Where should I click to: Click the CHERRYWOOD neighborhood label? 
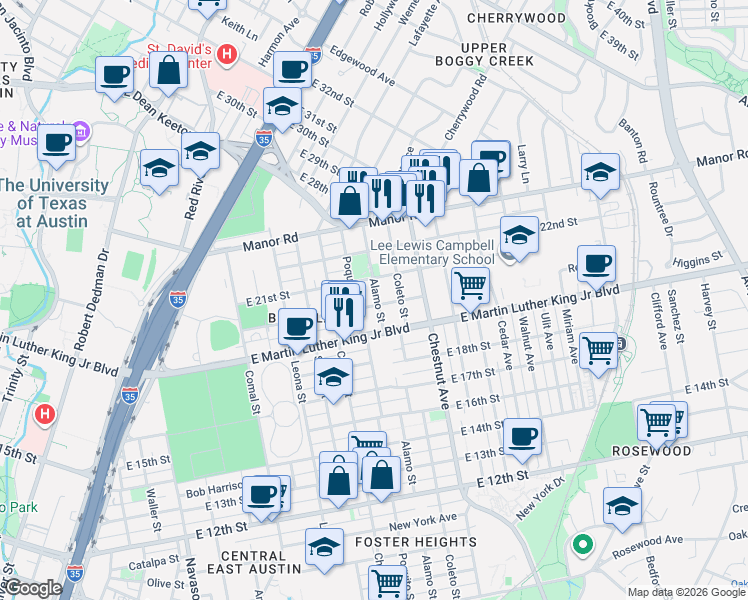516,18
